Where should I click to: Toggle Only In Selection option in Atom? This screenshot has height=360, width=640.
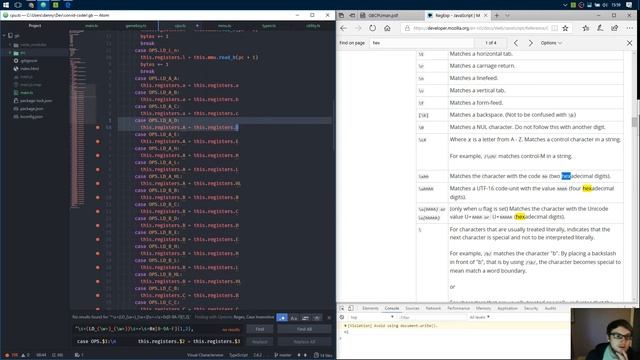[305, 318]
